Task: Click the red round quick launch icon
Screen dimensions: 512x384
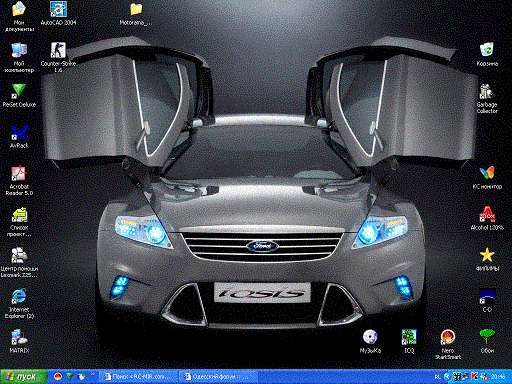Action: 58,377
